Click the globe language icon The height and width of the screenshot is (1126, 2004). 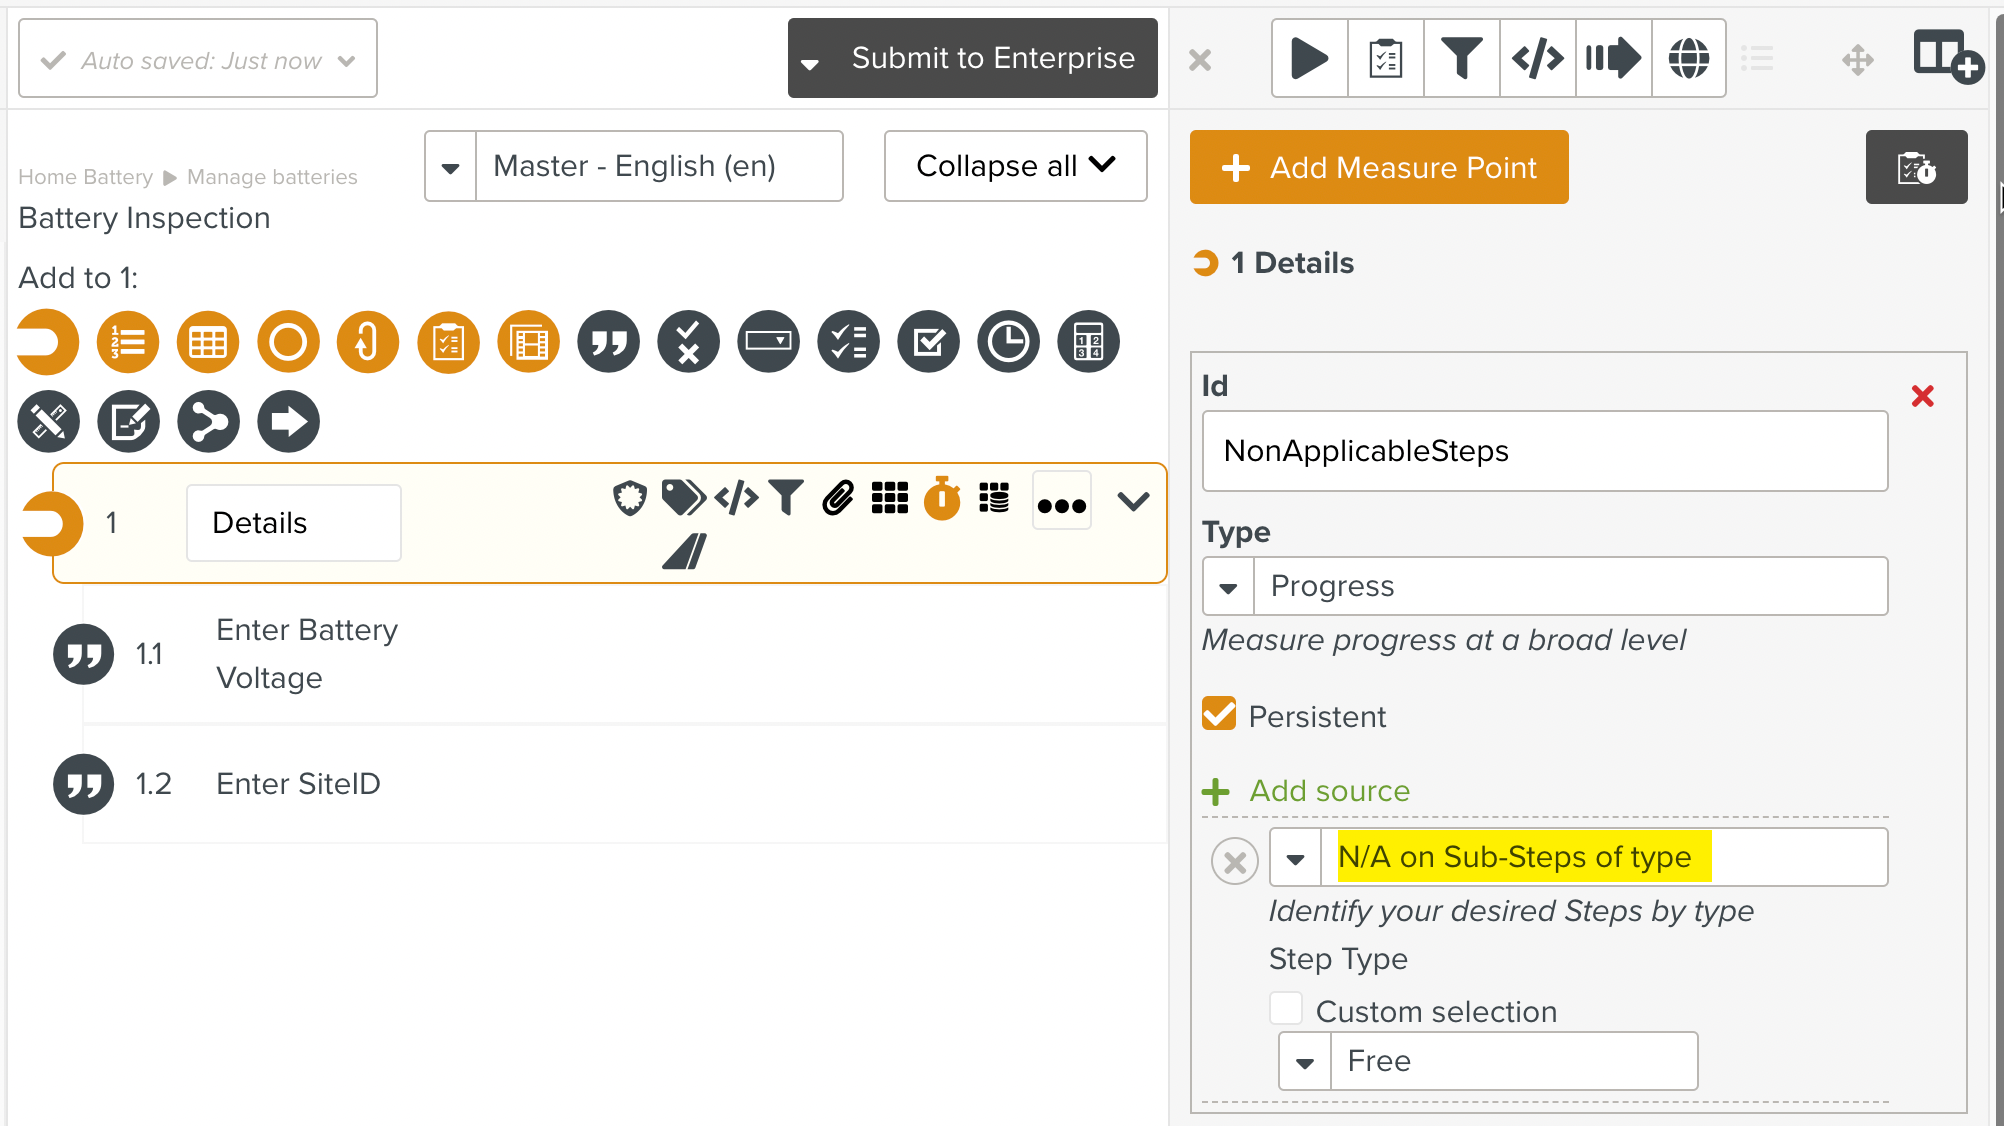[x=1688, y=58]
